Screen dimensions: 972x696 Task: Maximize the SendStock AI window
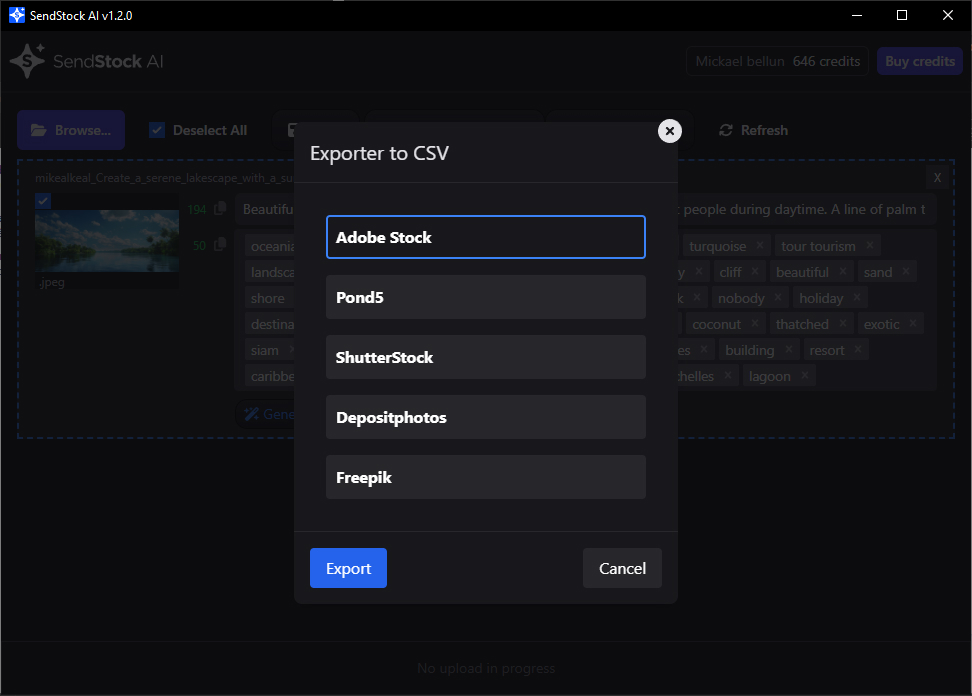coord(902,15)
